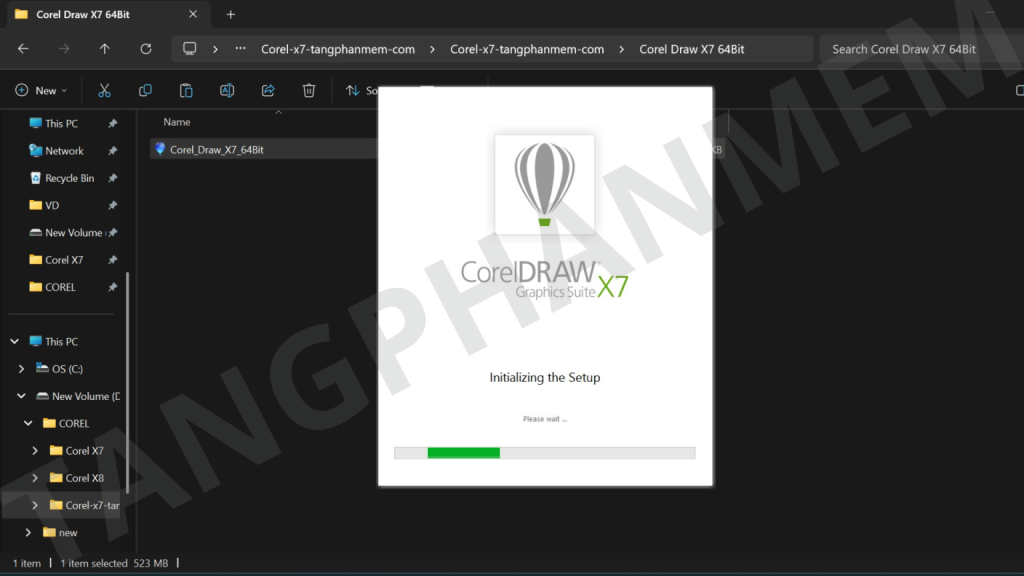Navigate back with the left arrow
The width and height of the screenshot is (1024, 576).
coord(23,49)
